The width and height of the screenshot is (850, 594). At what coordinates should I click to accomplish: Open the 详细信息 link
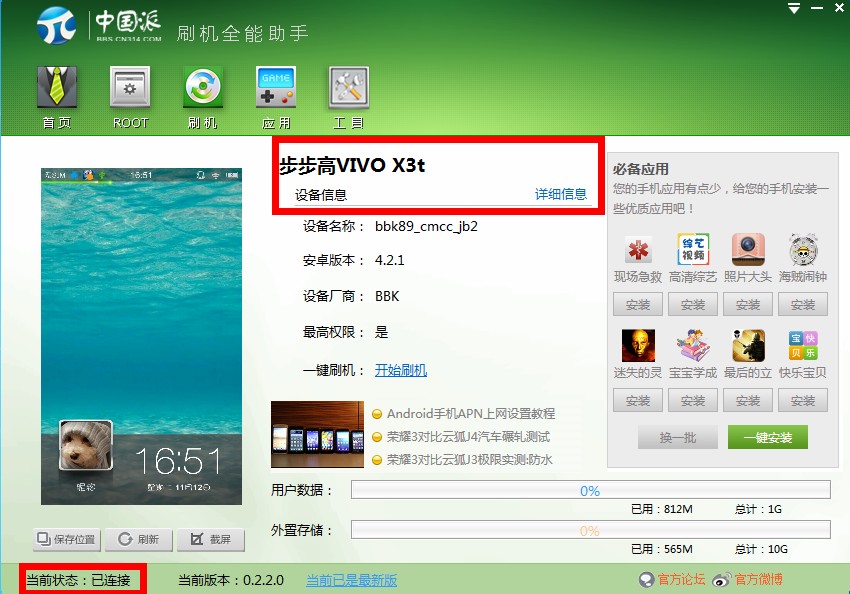pos(561,194)
